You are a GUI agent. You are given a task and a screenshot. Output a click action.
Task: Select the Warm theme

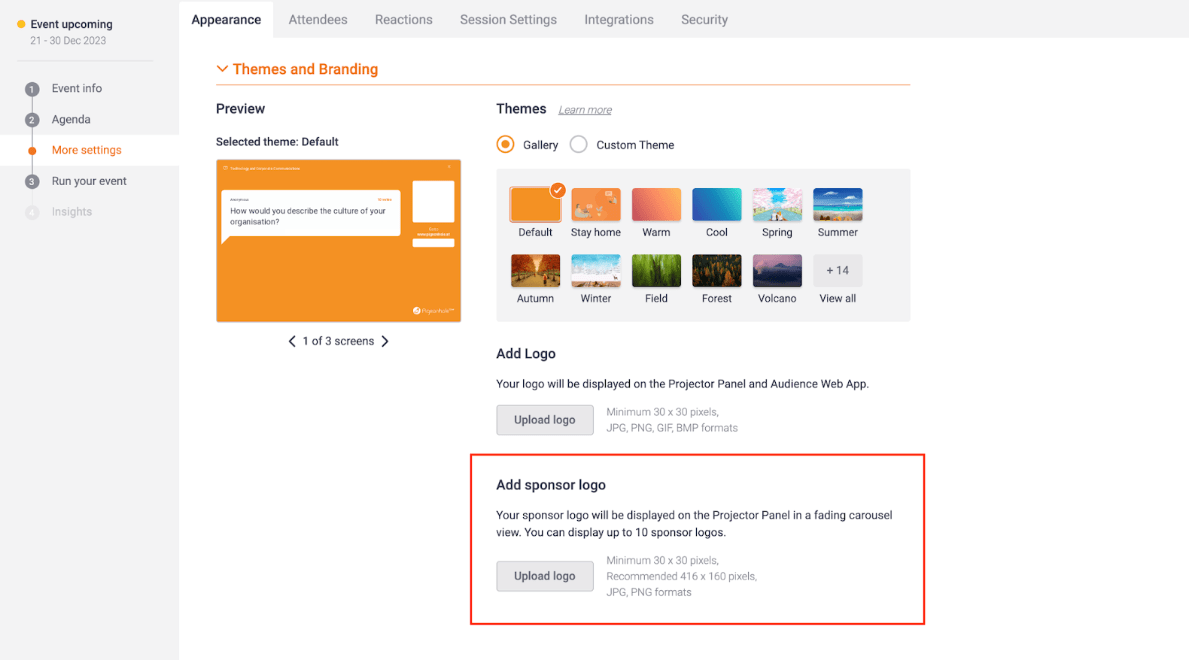(656, 204)
